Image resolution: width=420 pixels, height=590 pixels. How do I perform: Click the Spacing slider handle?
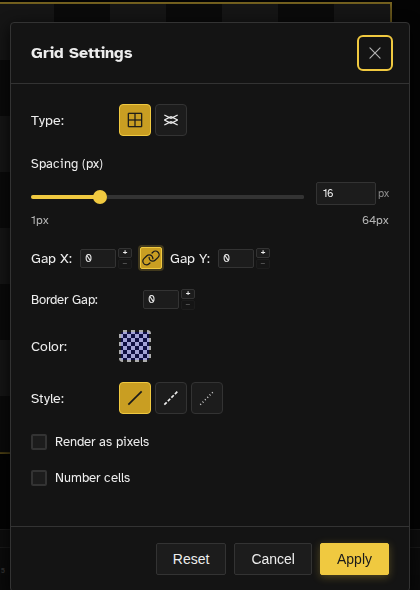[x=100, y=197]
